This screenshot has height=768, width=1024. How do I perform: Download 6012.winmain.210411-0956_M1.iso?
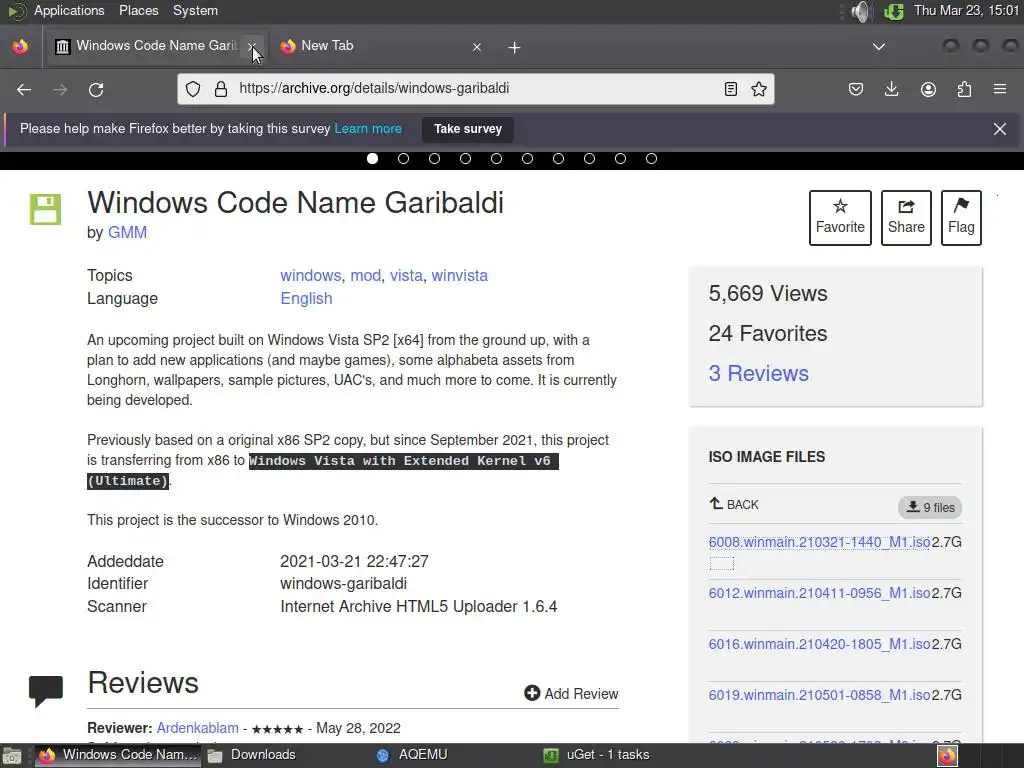click(820, 593)
